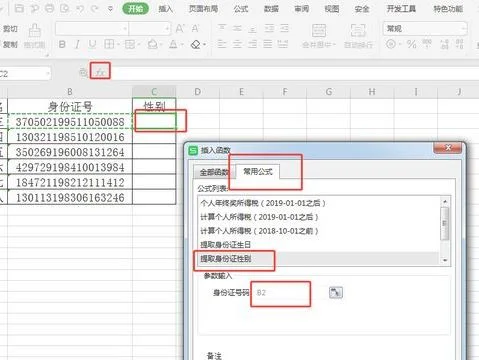Click the decrease decimal places icon
Viewport: 479px width, 360px height.
(460, 44)
